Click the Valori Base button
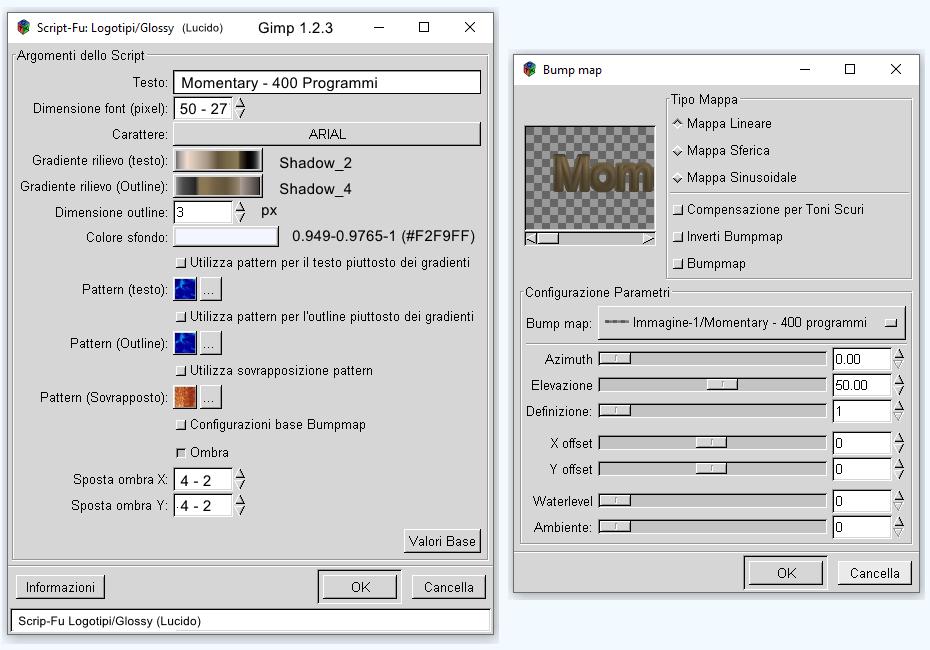930x650 pixels. 442,541
